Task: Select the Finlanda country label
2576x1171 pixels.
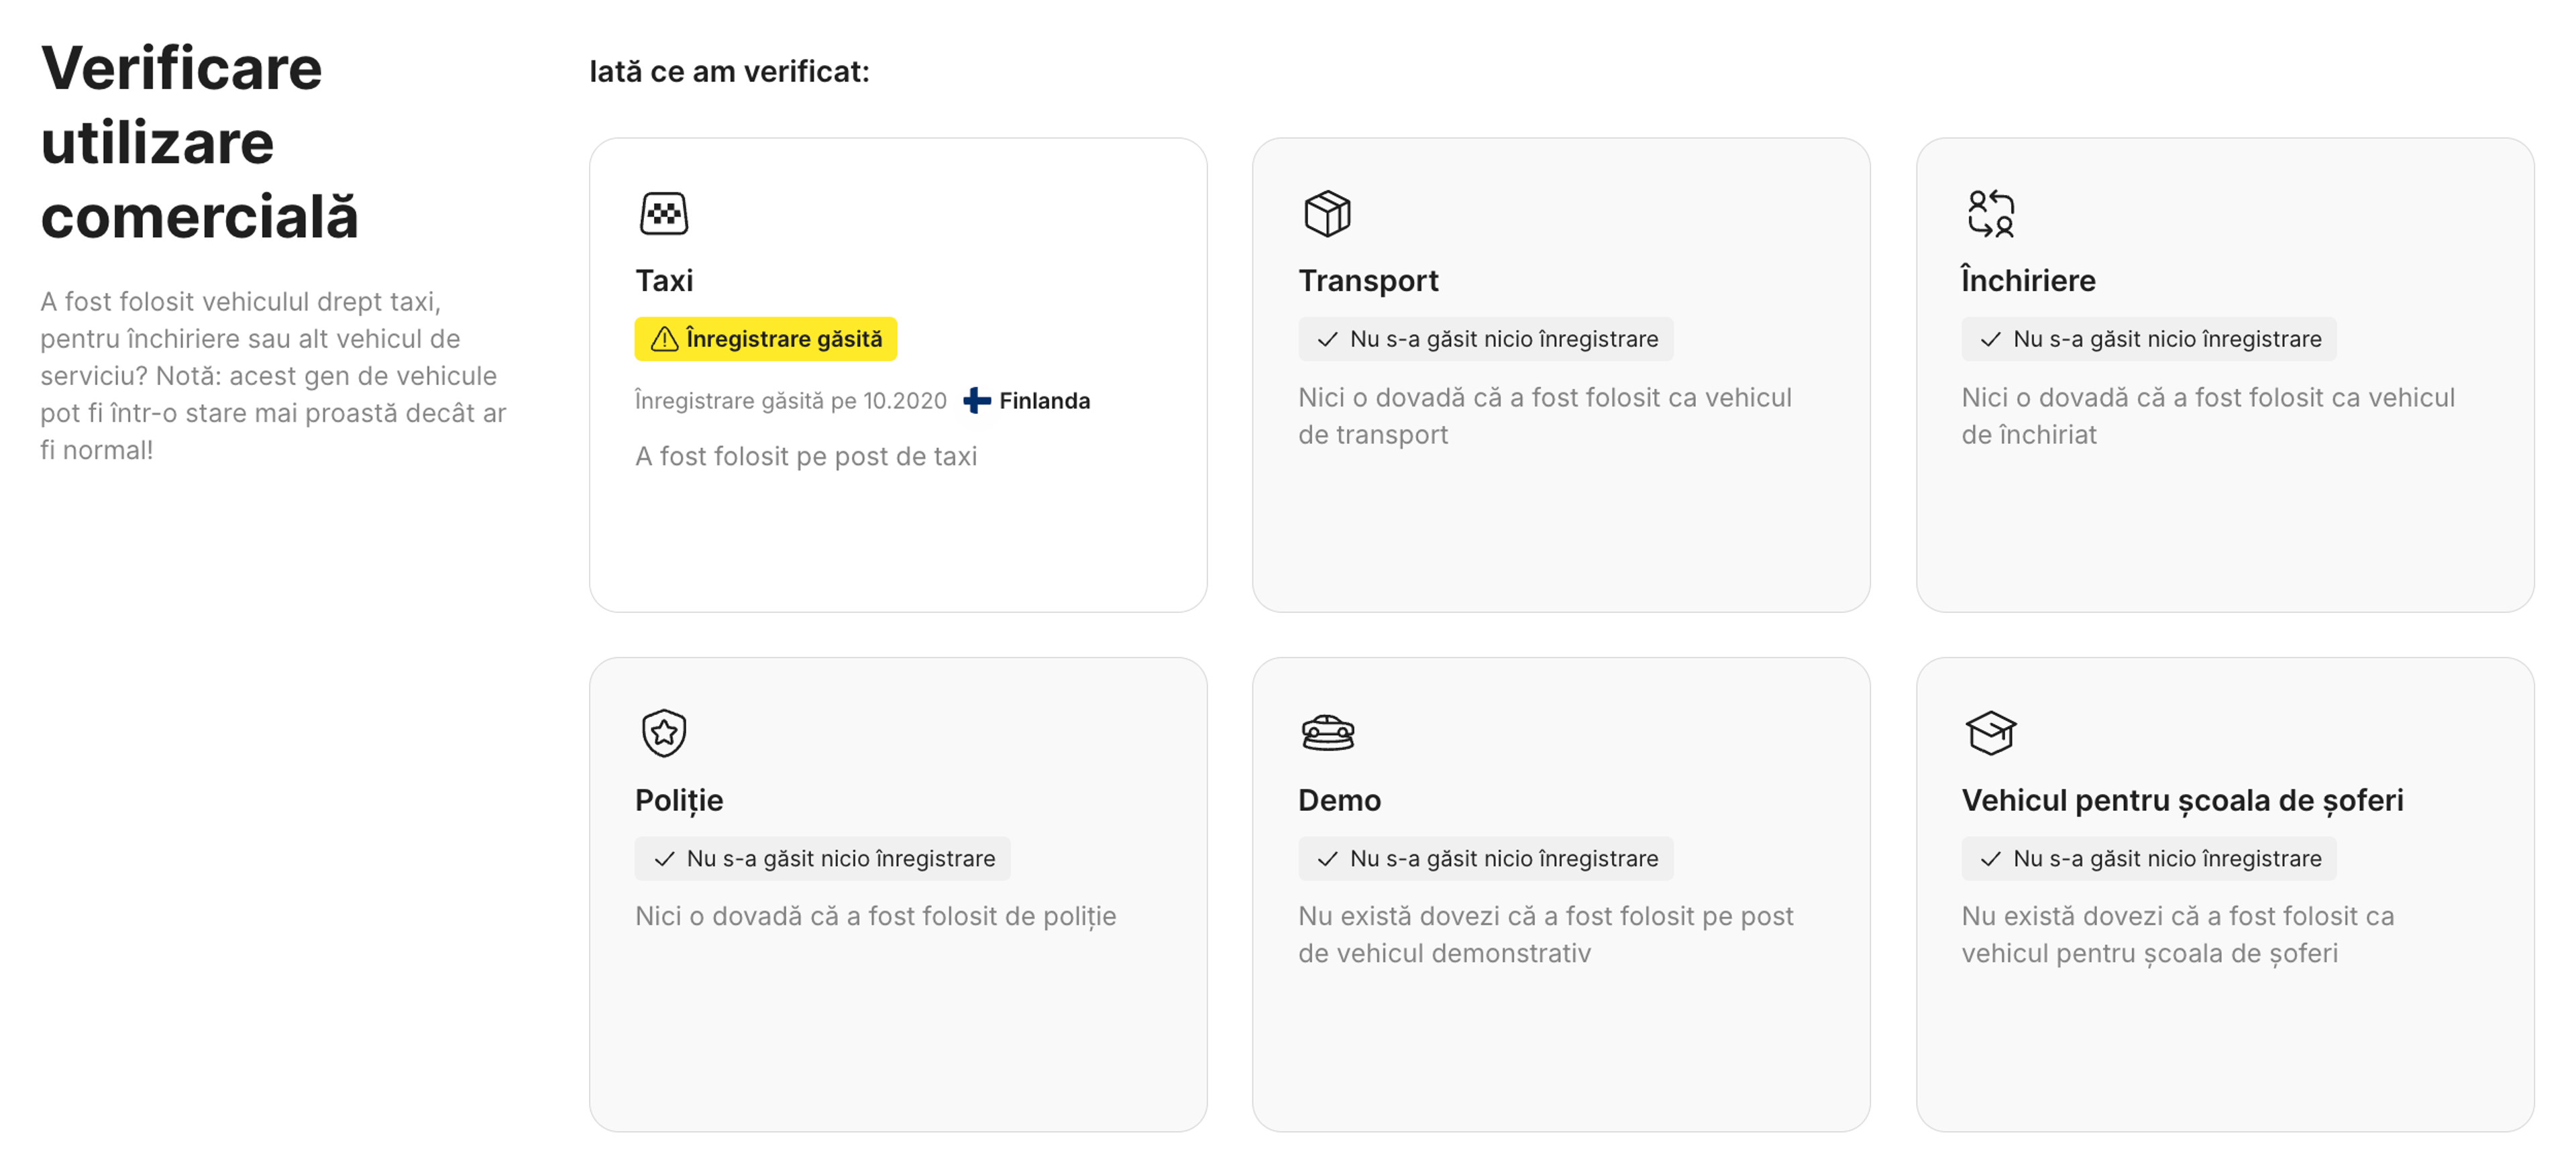Action: (1044, 400)
